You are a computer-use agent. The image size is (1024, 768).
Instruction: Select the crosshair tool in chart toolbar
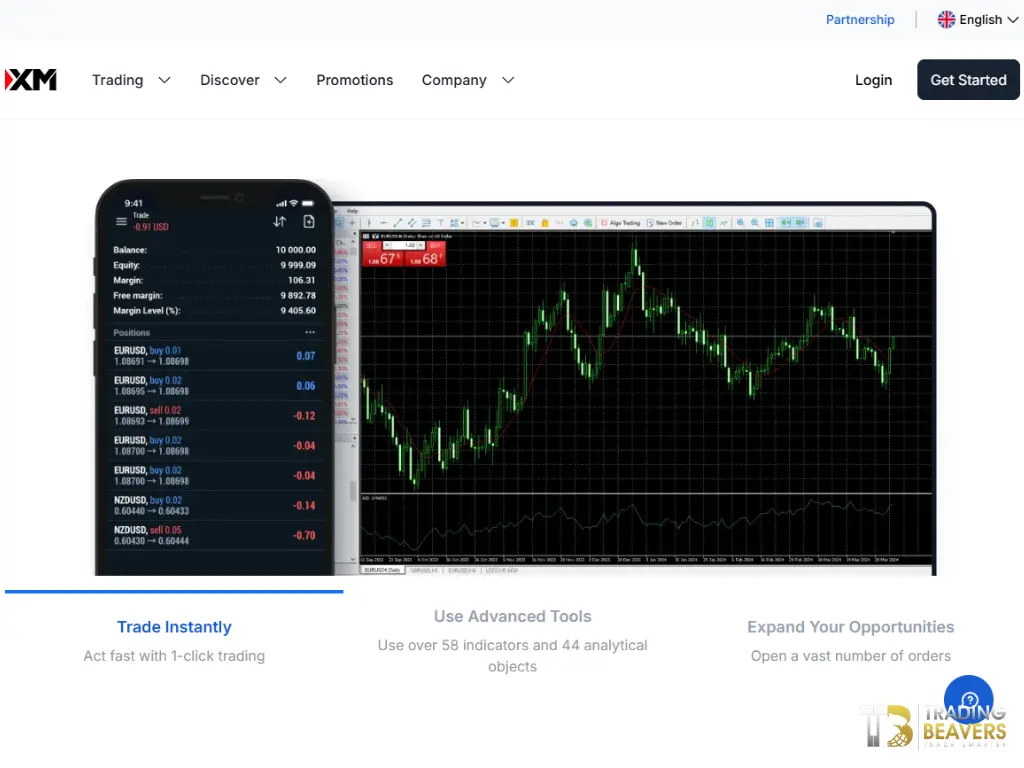353,223
